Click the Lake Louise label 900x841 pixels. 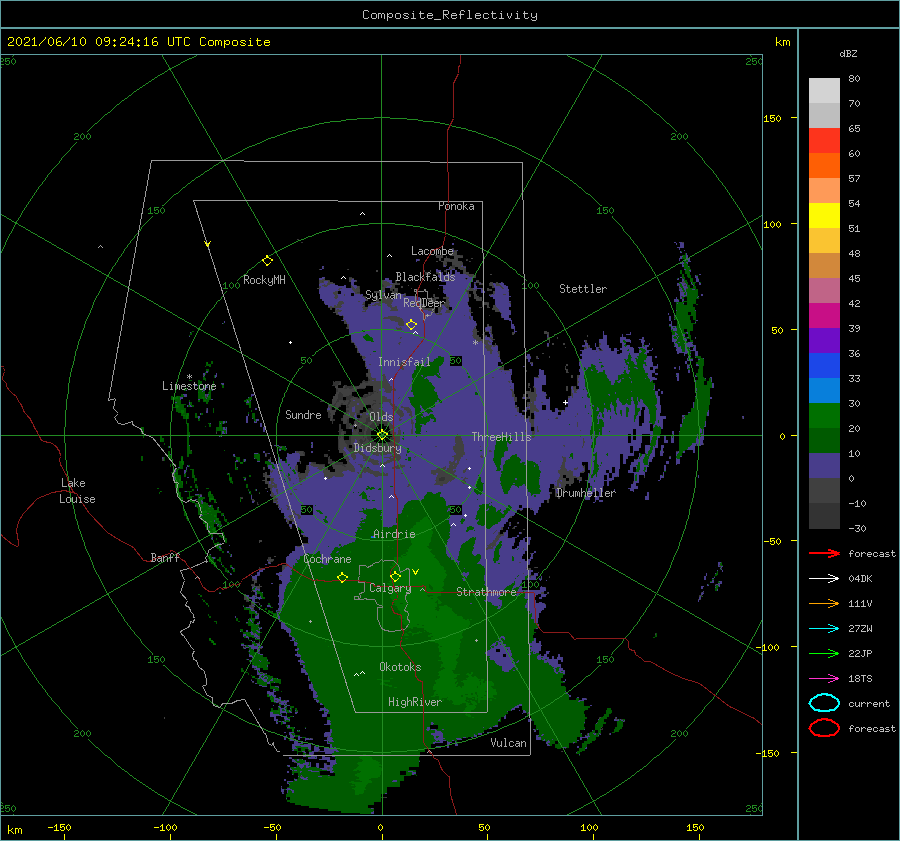point(77,491)
